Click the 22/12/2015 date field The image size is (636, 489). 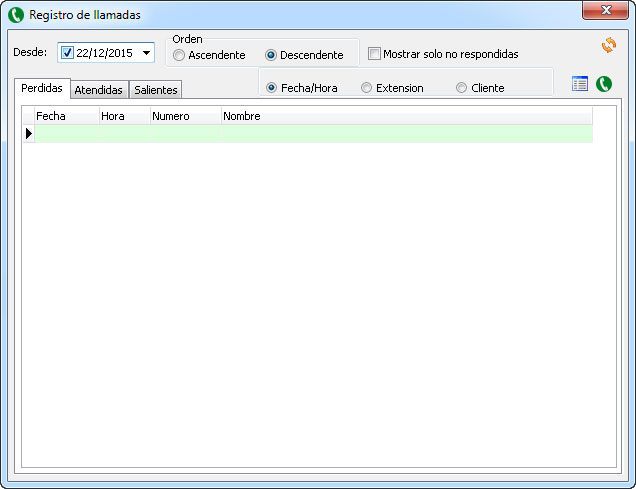pos(105,53)
